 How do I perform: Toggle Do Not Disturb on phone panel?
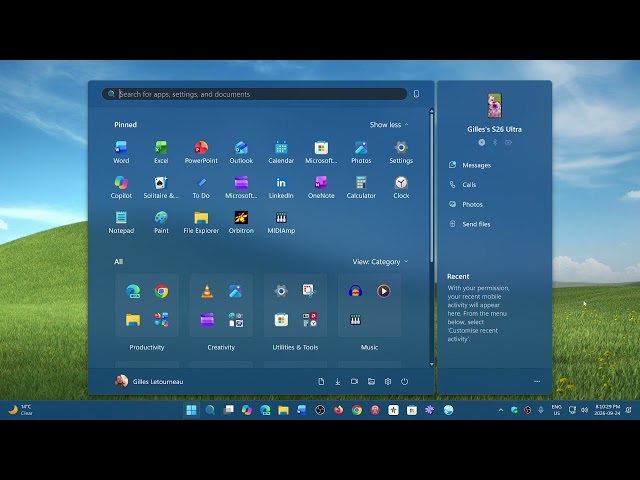(x=482, y=142)
